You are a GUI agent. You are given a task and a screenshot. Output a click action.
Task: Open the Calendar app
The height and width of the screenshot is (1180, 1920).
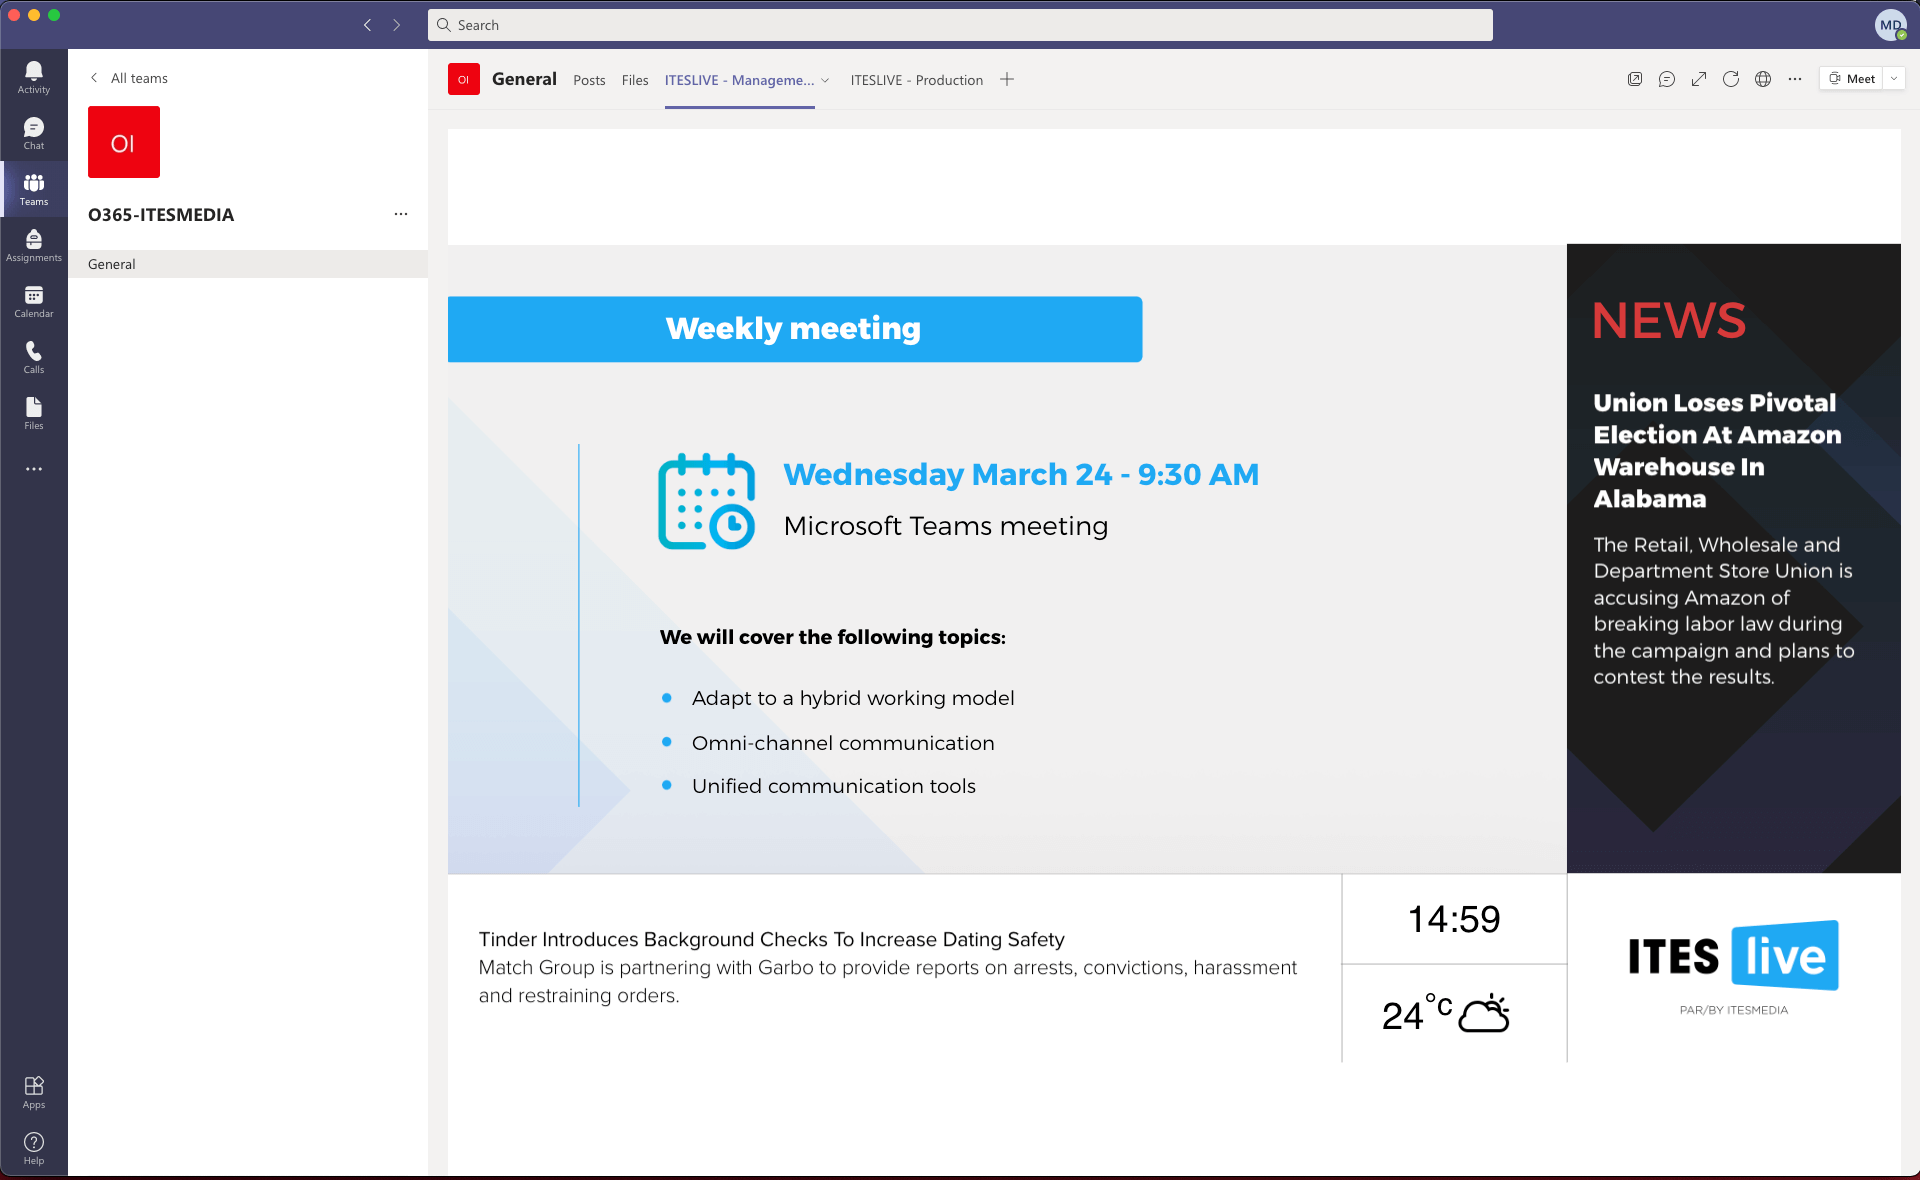(34, 301)
